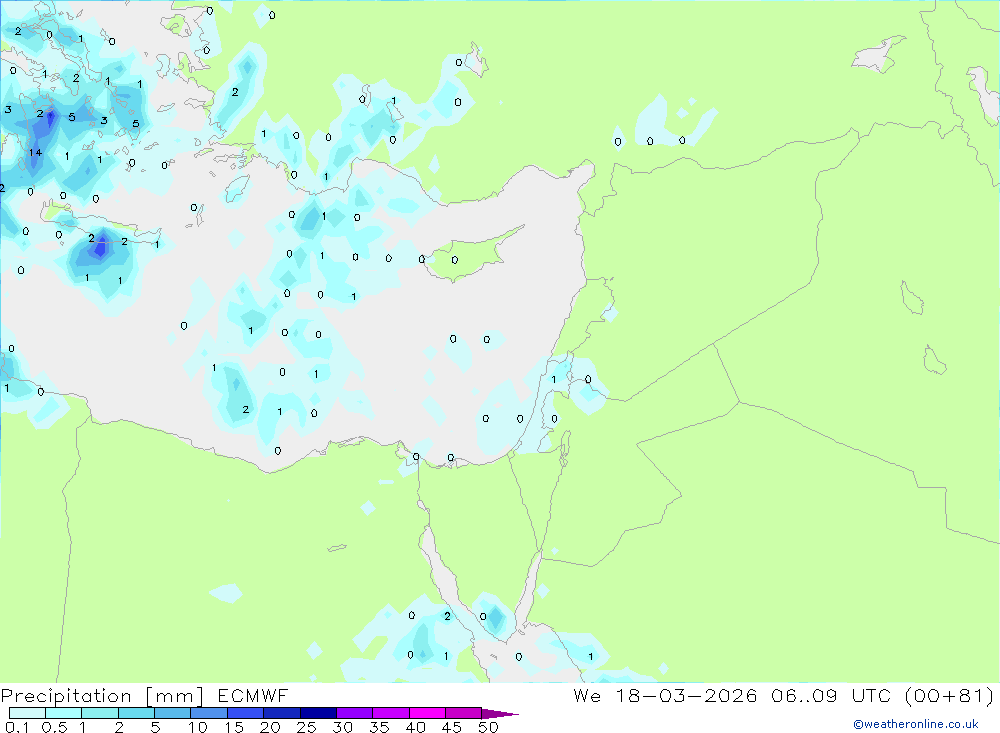Select the 45–50 mm legend swatch
The image size is (1000, 733).
click(463, 713)
